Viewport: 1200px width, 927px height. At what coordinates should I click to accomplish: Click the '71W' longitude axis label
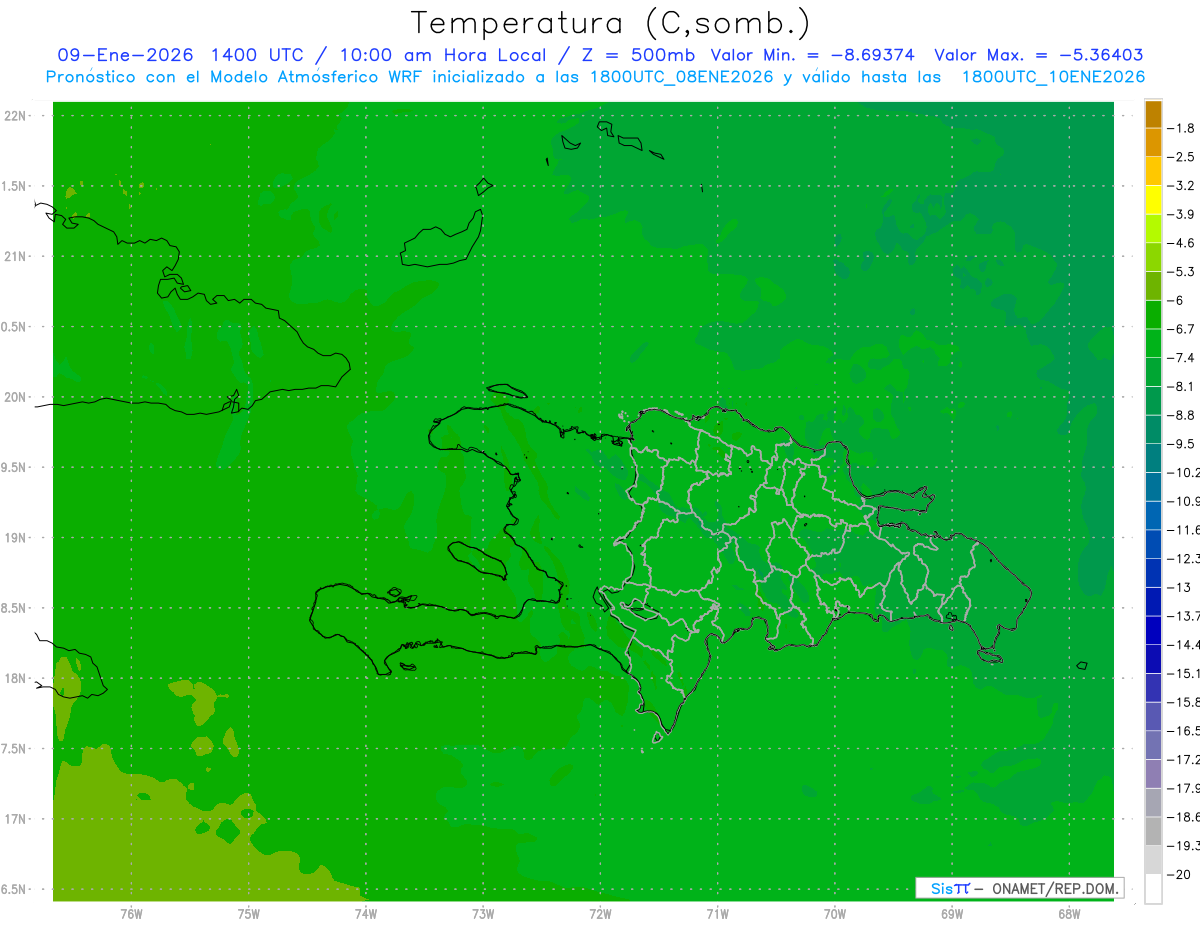pyautogui.click(x=717, y=914)
